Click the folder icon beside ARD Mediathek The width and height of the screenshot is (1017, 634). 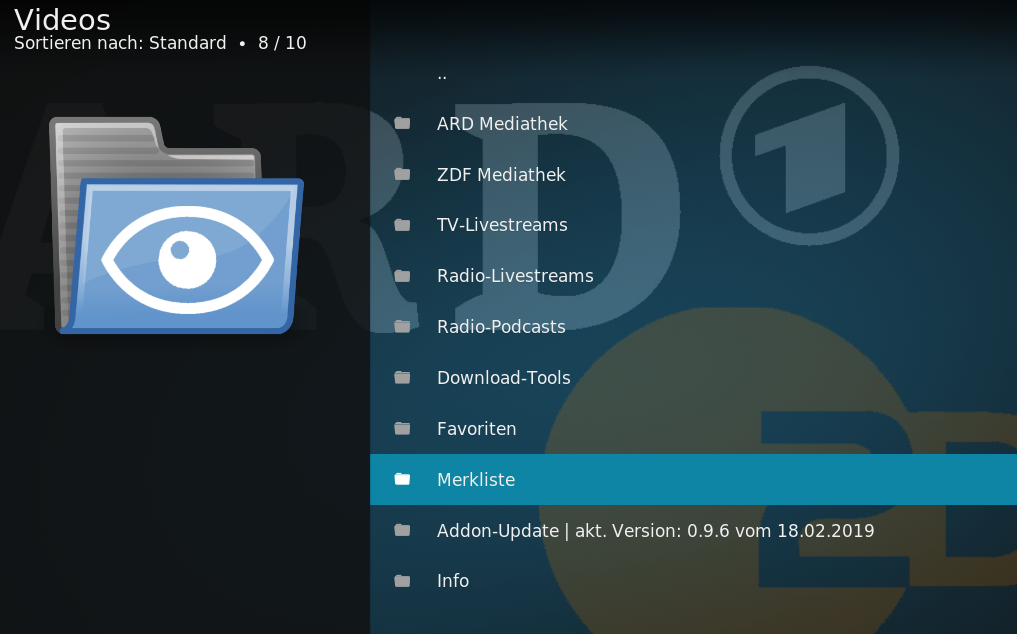402,123
